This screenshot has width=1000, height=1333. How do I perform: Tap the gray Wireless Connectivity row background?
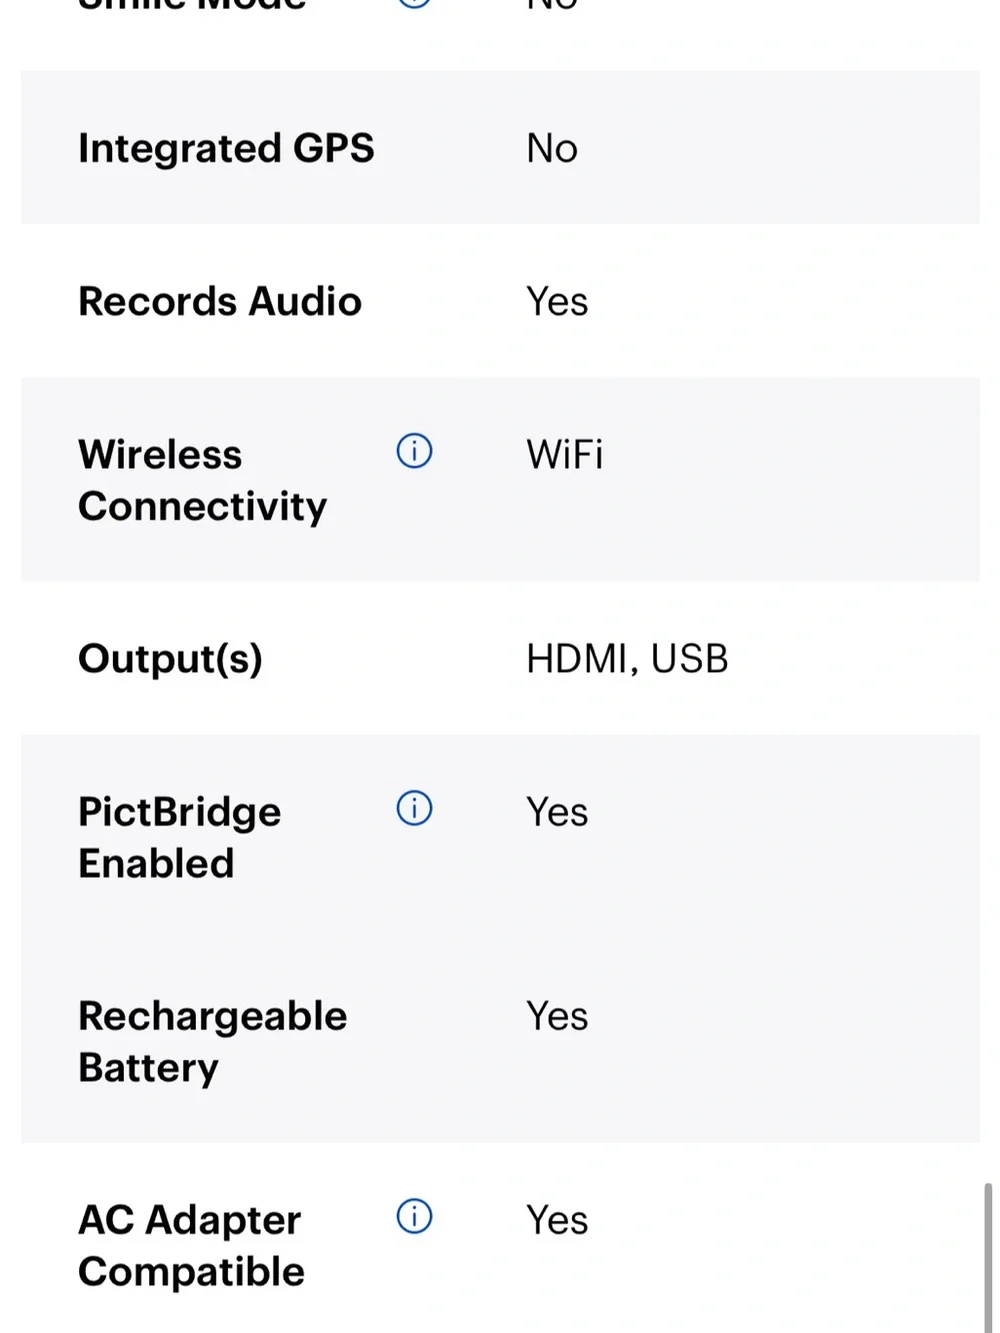[500, 479]
